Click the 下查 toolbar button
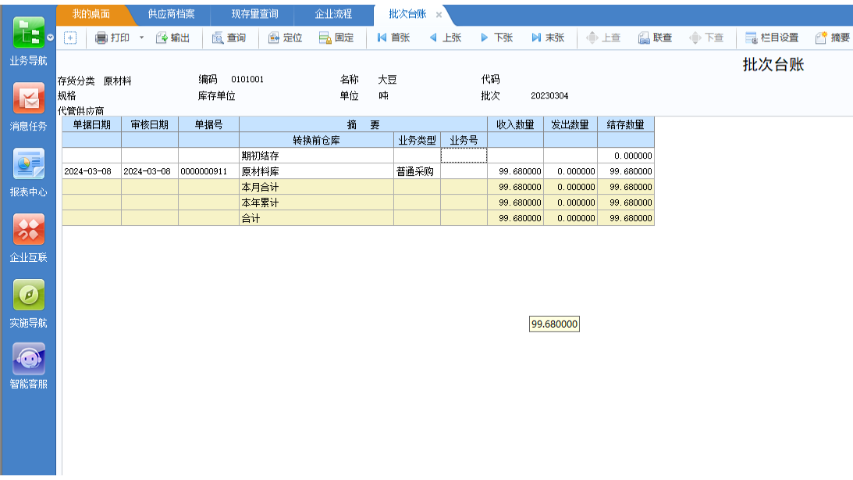Viewport: 853px width, 480px height. pyautogui.click(x=706, y=38)
